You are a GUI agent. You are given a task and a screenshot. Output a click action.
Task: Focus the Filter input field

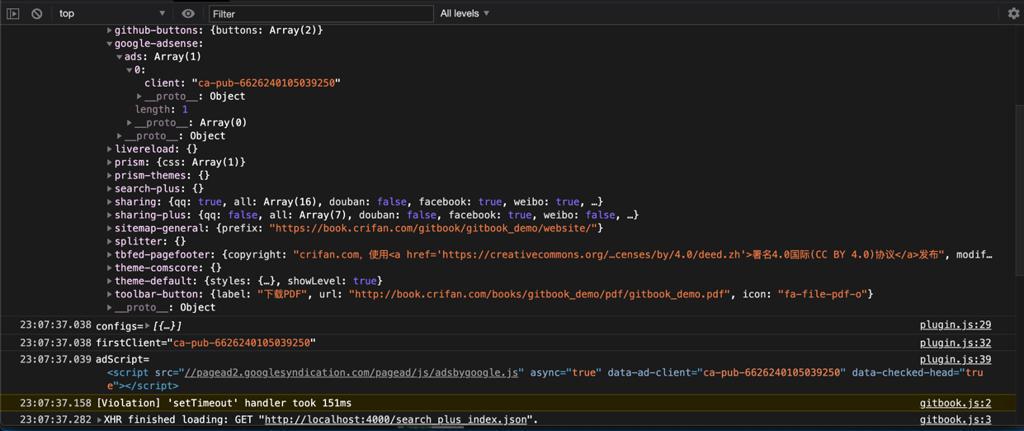(x=321, y=14)
